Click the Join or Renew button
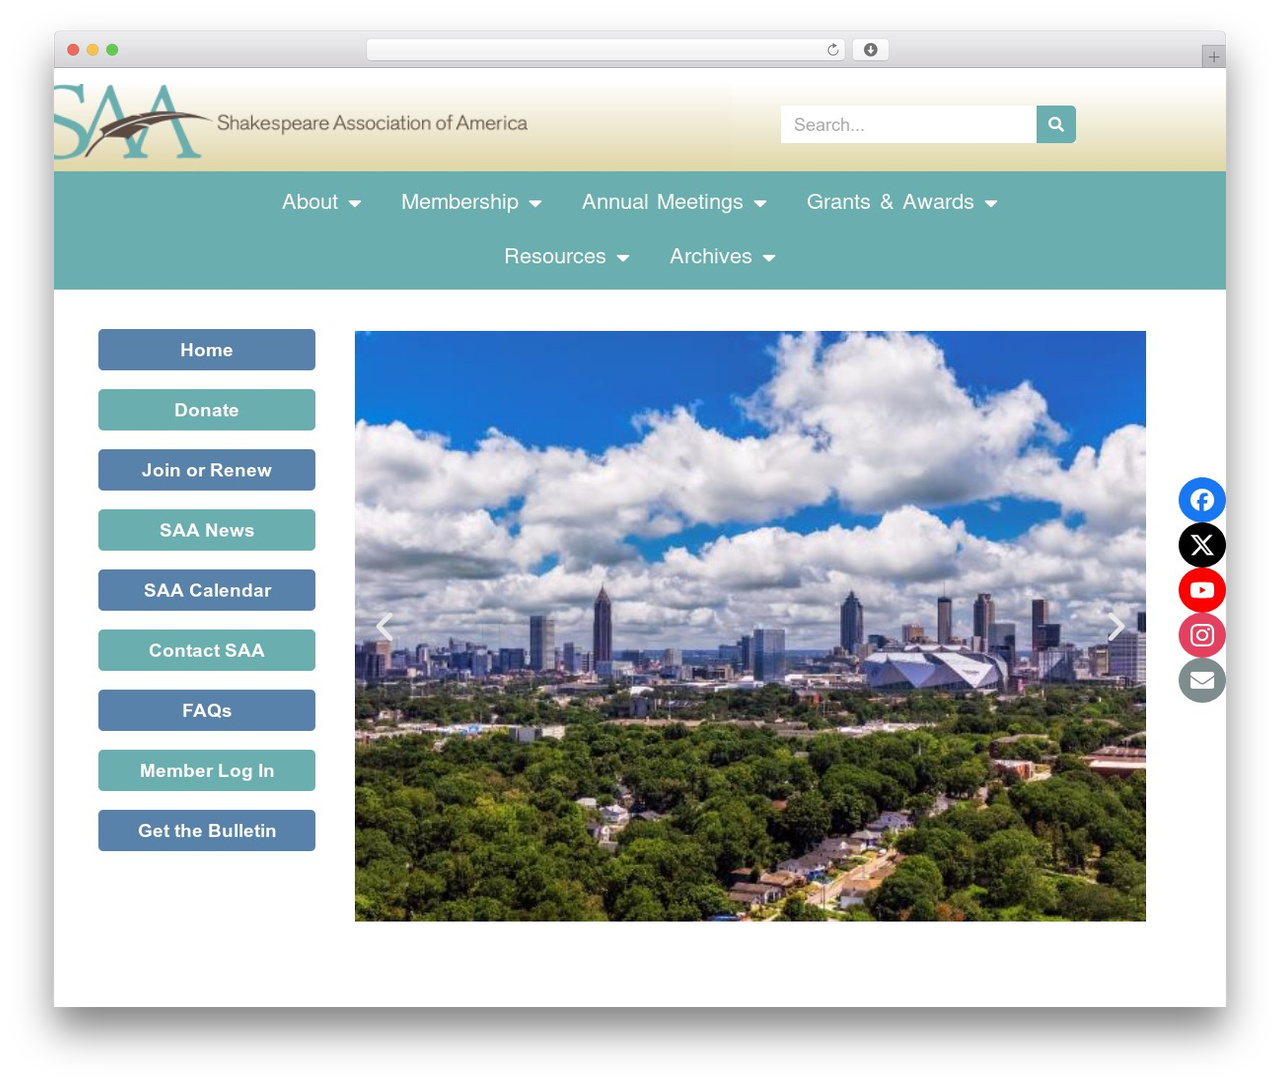 point(207,470)
